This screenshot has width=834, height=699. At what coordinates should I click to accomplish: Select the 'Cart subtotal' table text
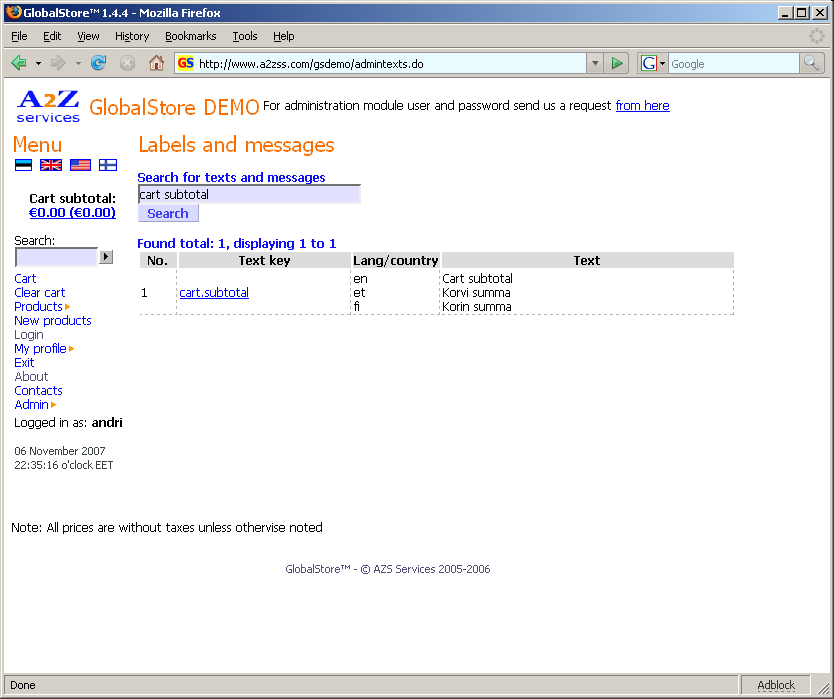click(478, 279)
